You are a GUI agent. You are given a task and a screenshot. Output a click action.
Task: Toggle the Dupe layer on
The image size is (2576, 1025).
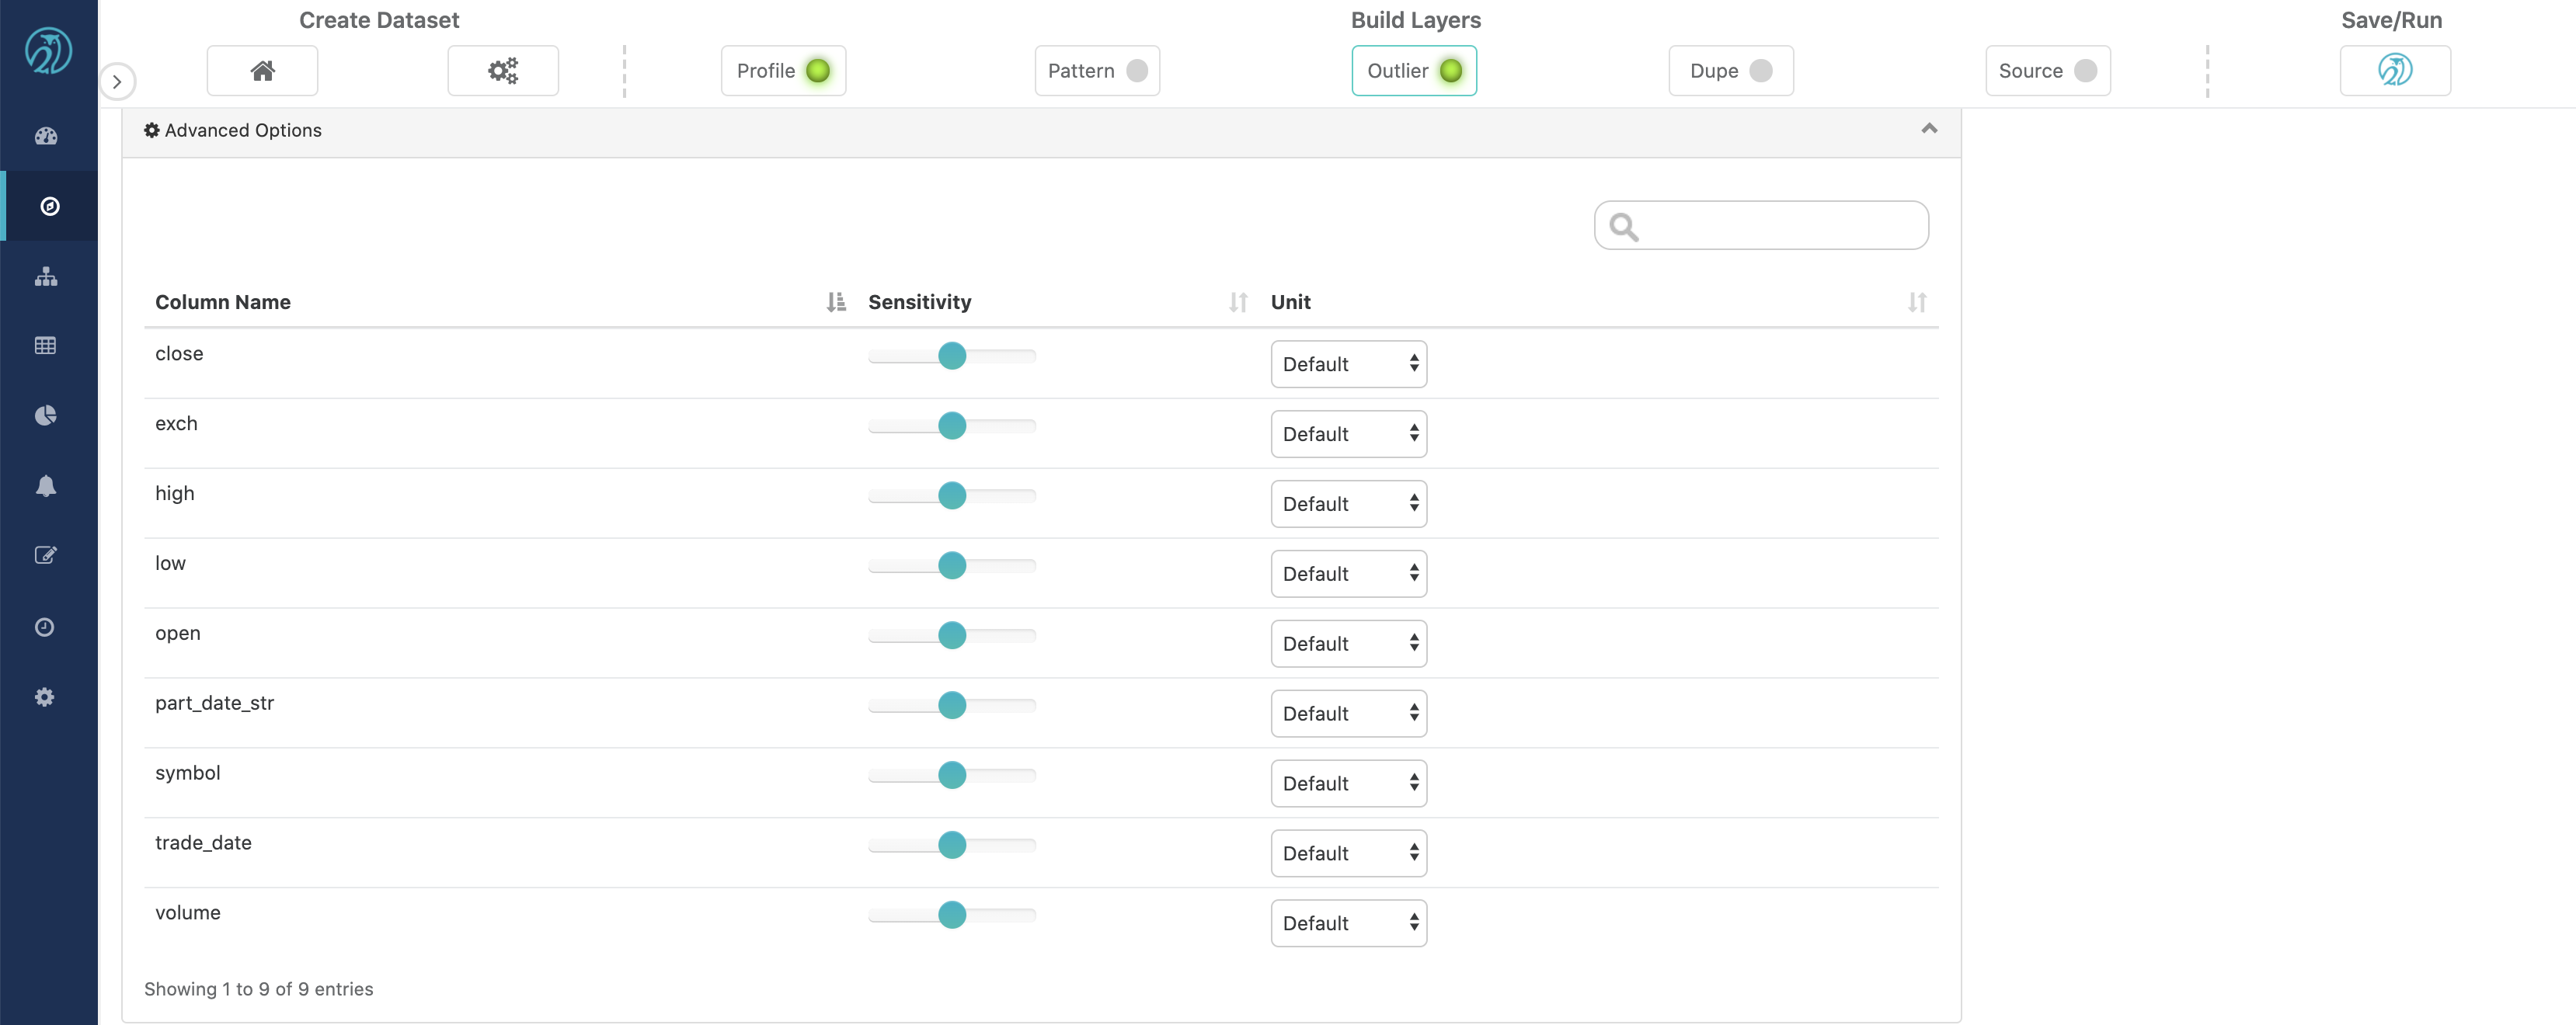[1760, 71]
